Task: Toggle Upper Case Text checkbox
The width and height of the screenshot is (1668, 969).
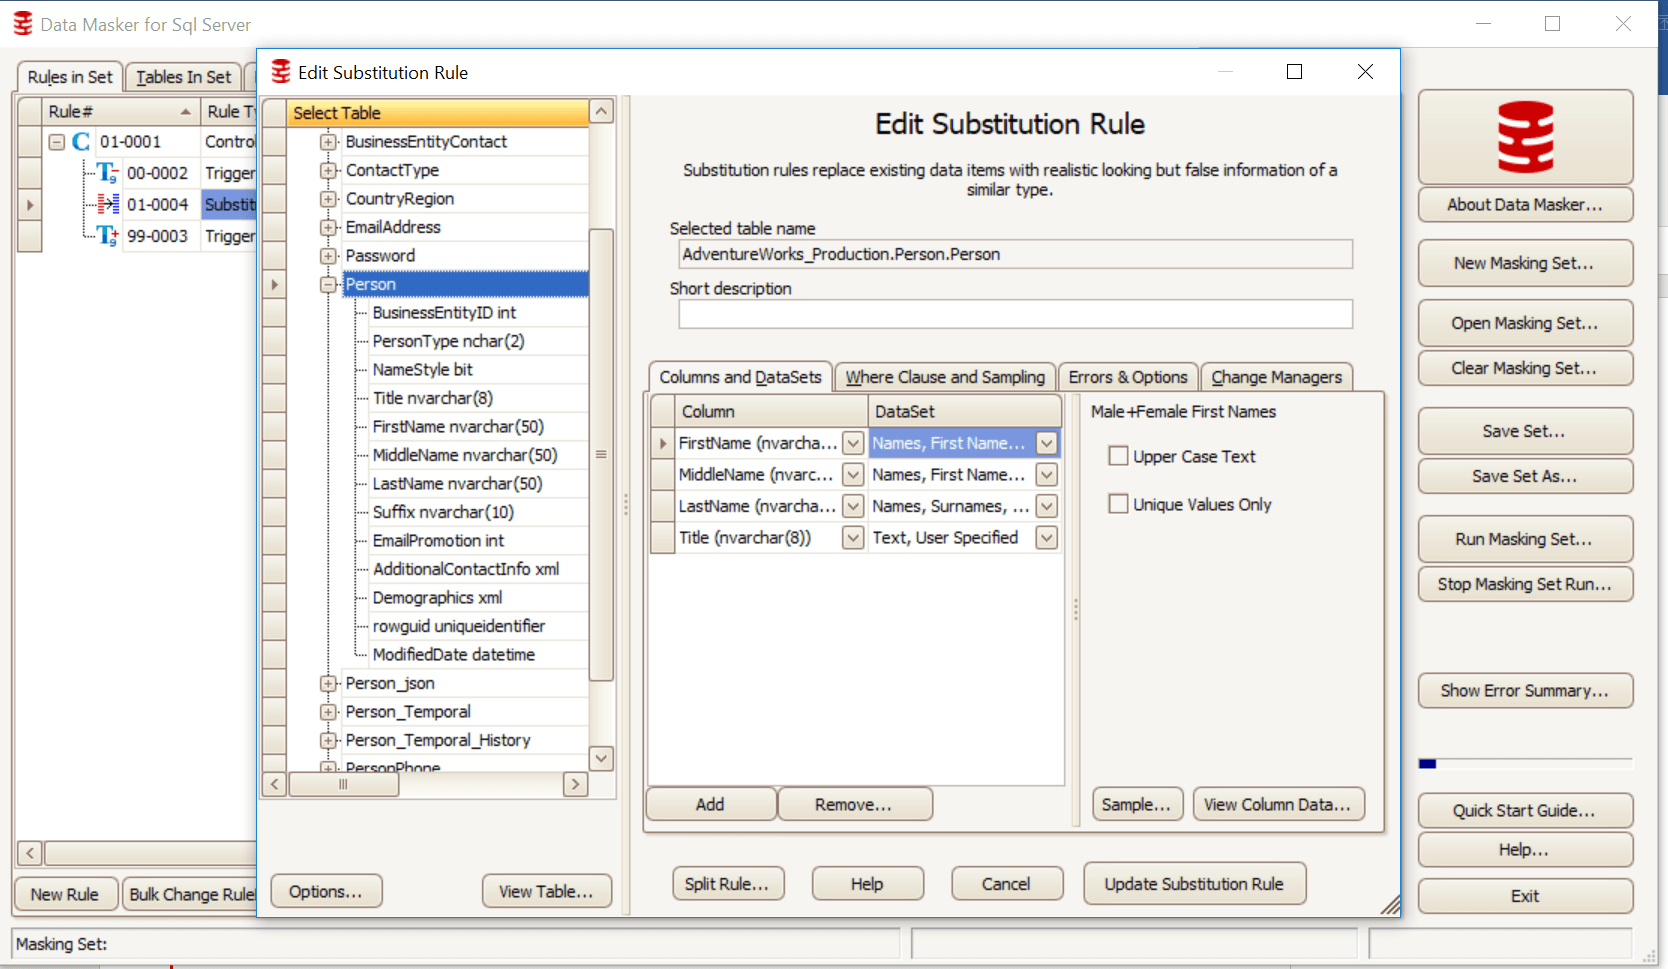Action: (1119, 456)
